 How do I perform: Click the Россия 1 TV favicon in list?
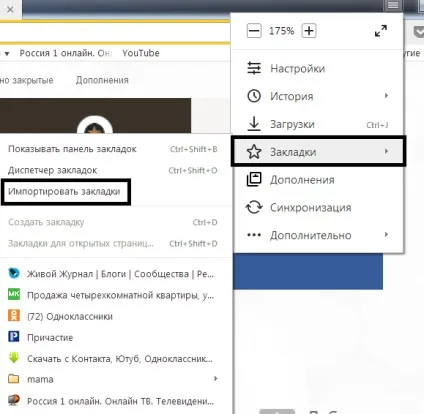[14, 400]
